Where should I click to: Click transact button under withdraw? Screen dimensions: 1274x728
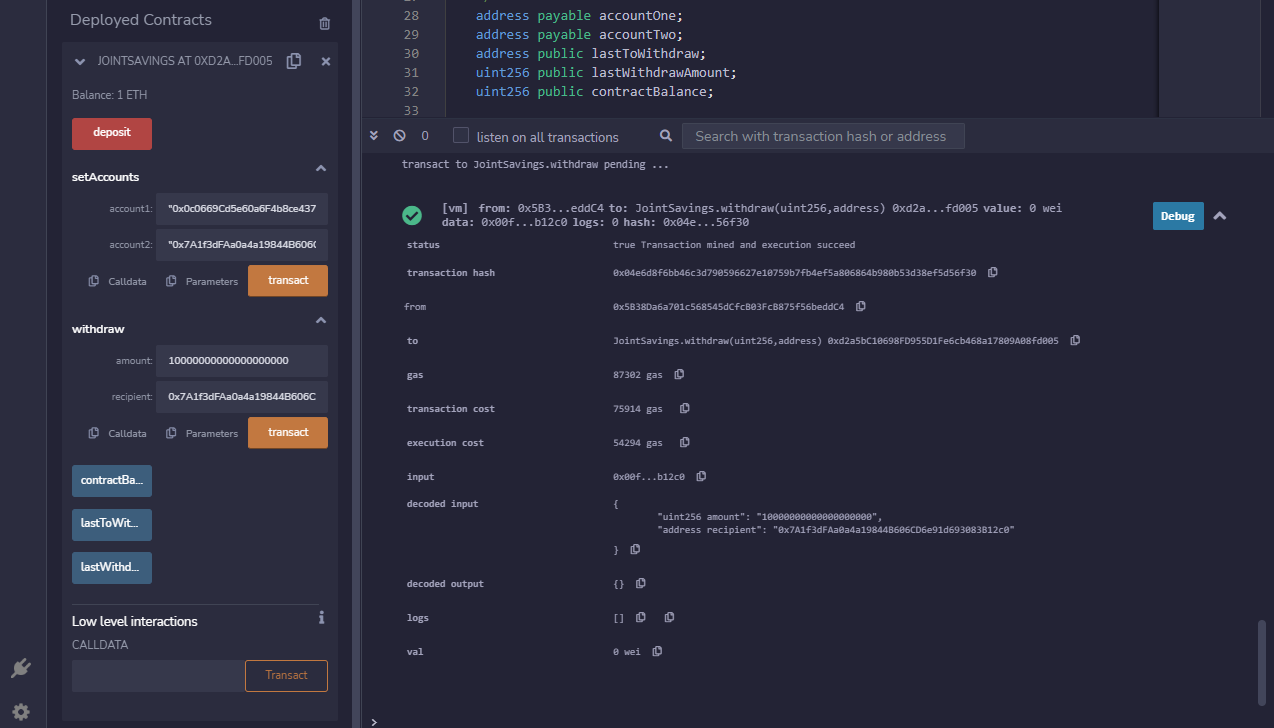pos(288,433)
